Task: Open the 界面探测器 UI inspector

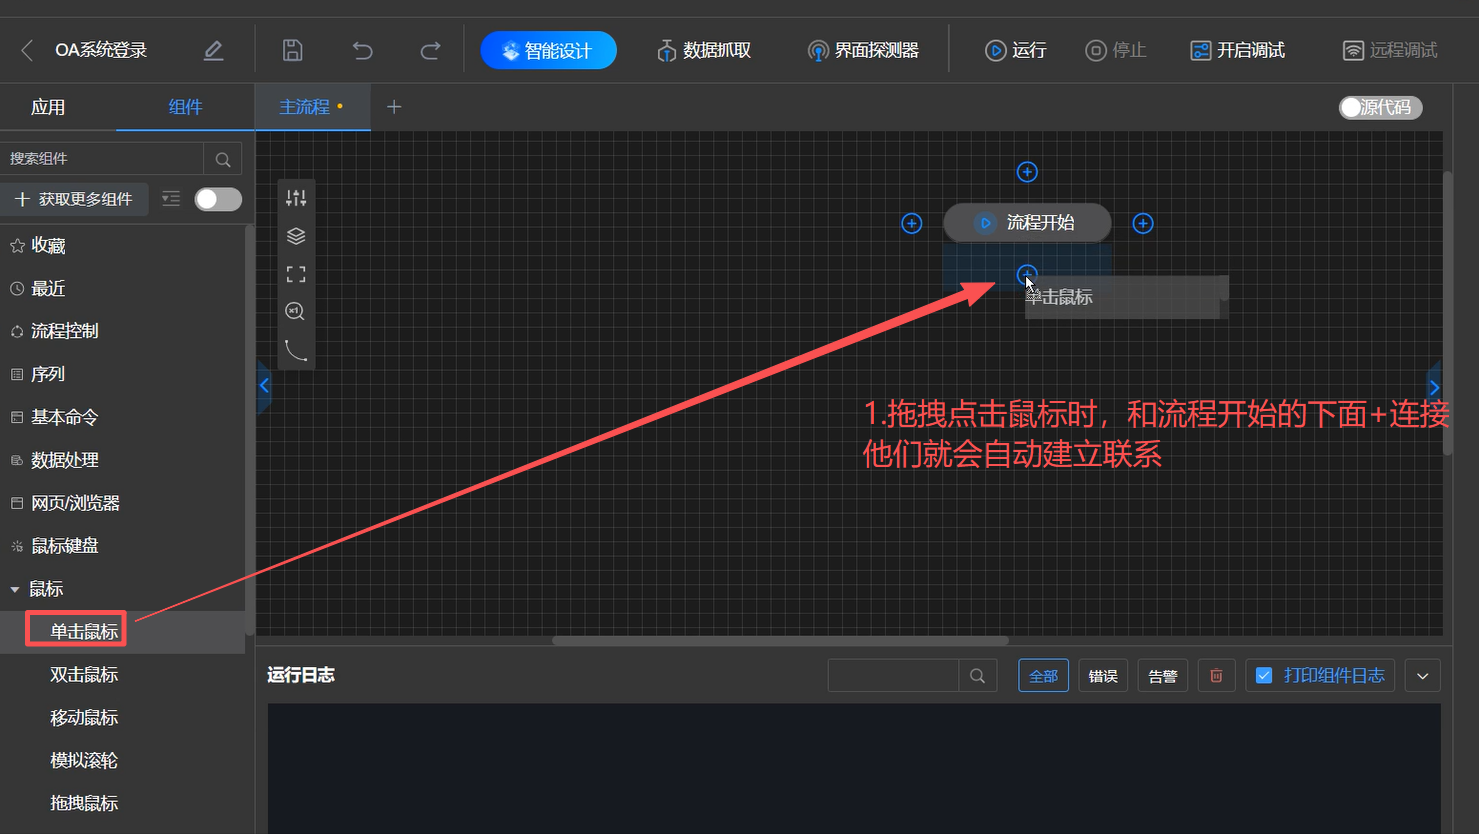Action: tap(863, 50)
